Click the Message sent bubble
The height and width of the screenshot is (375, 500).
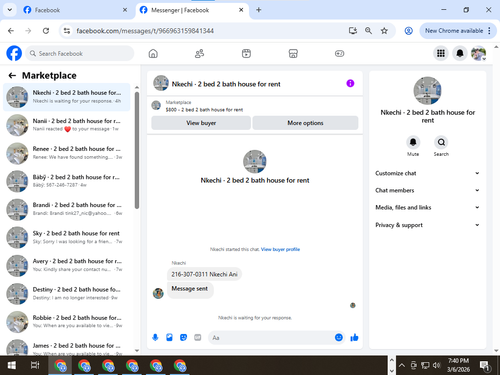190,289
